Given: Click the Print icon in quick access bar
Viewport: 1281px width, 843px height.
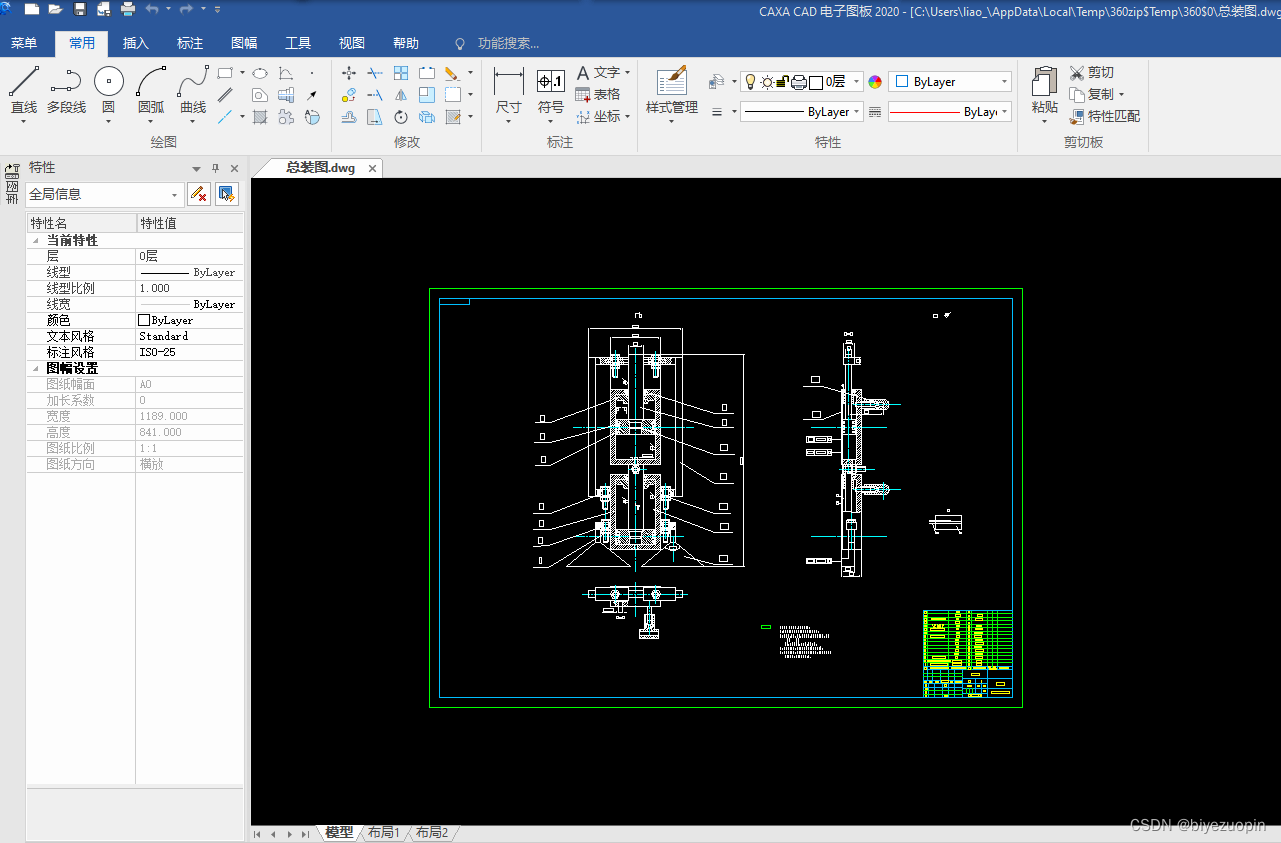Looking at the screenshot, I should click(x=128, y=9).
